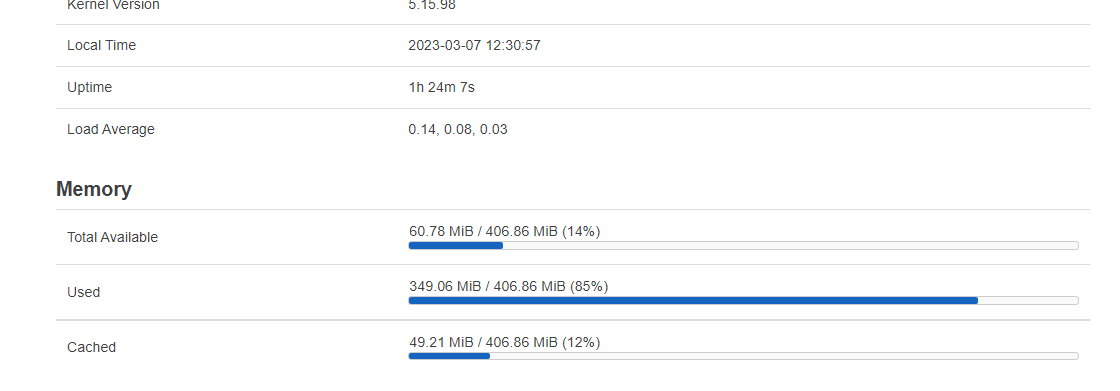Click the Local Time label
Image resolution: width=1120 pixels, height=391 pixels.
point(101,46)
